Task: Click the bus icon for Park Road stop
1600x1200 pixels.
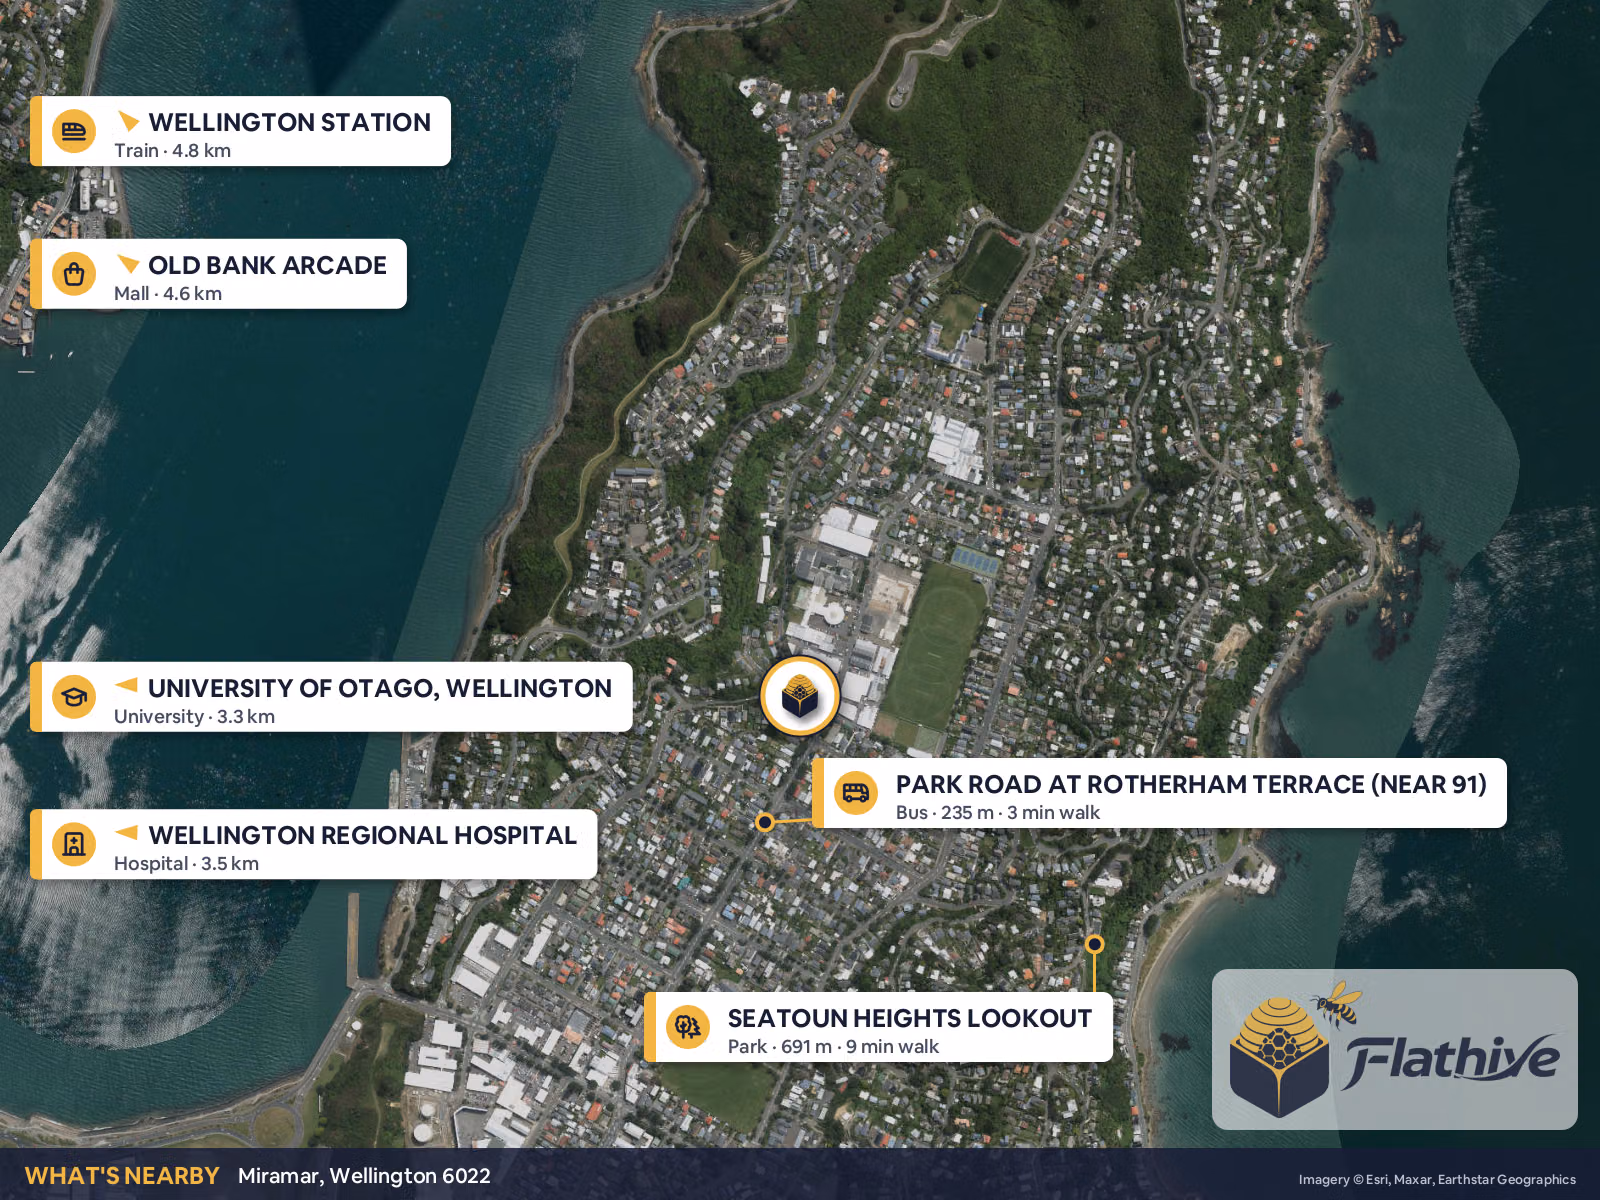Action: point(856,793)
